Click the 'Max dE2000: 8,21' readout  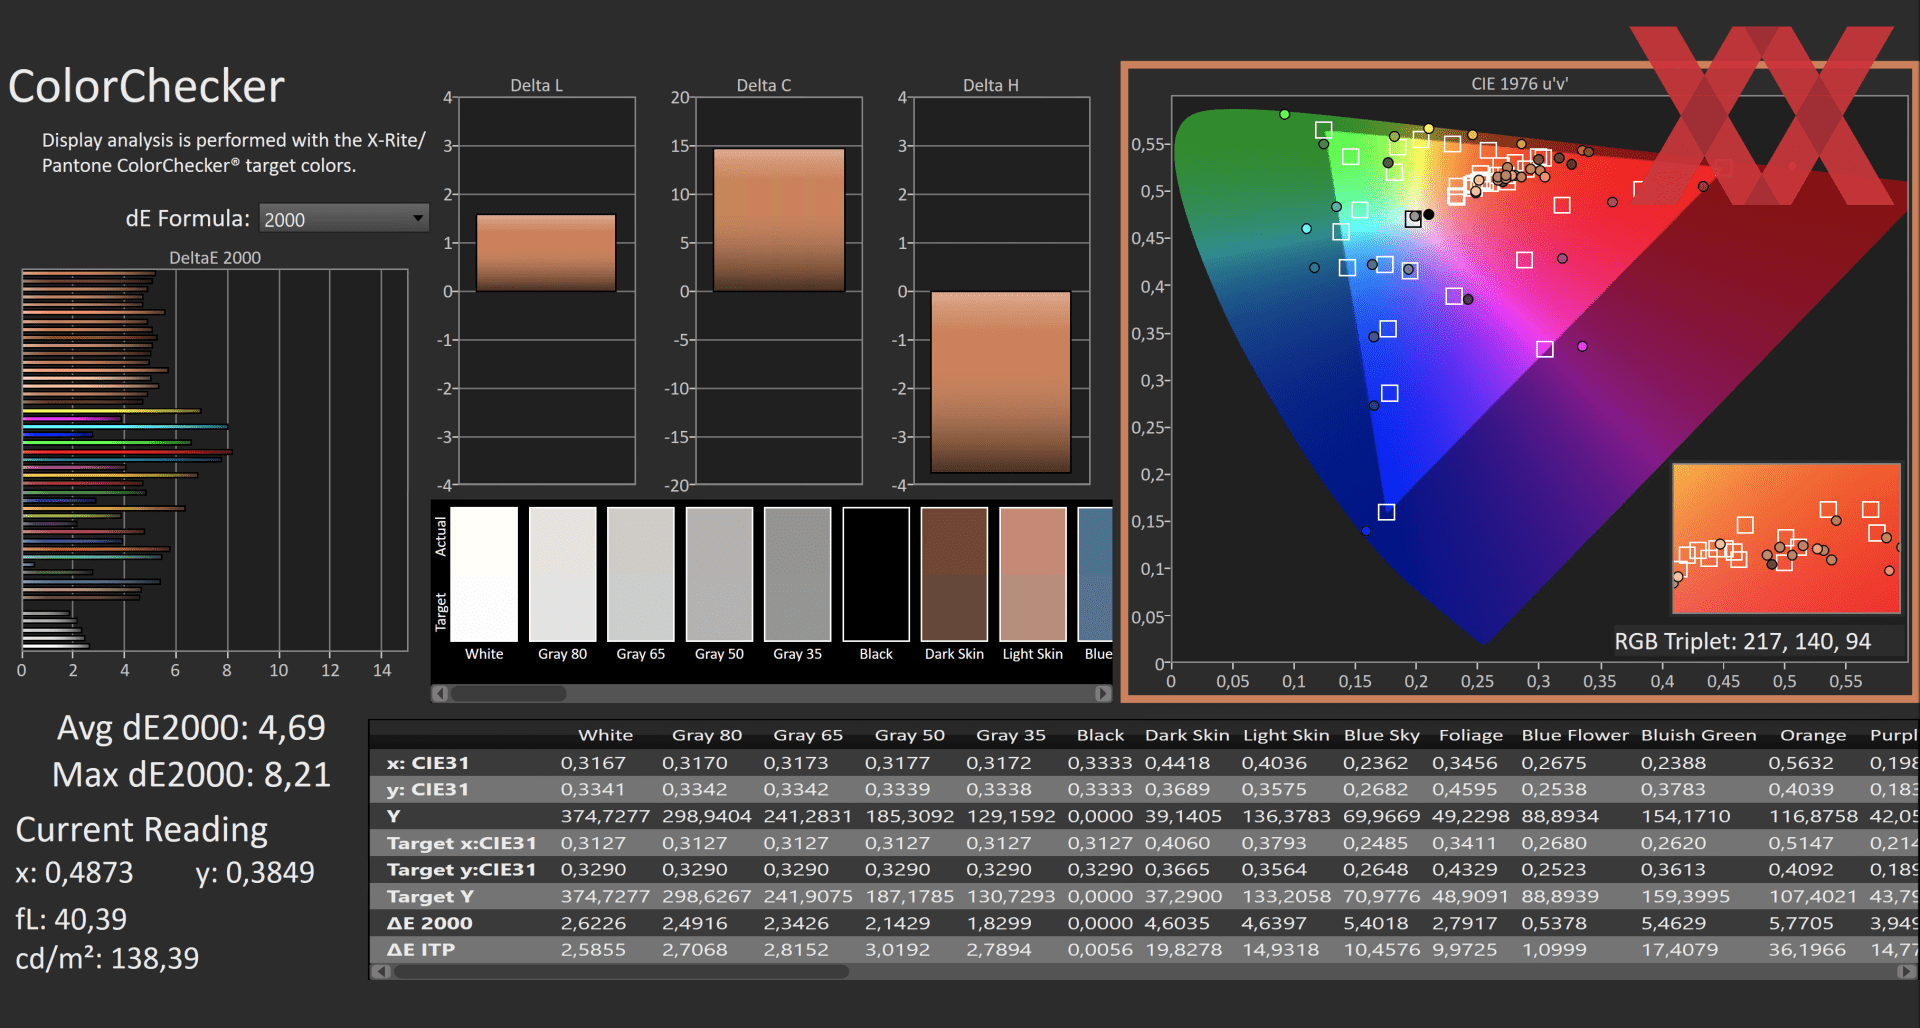191,774
